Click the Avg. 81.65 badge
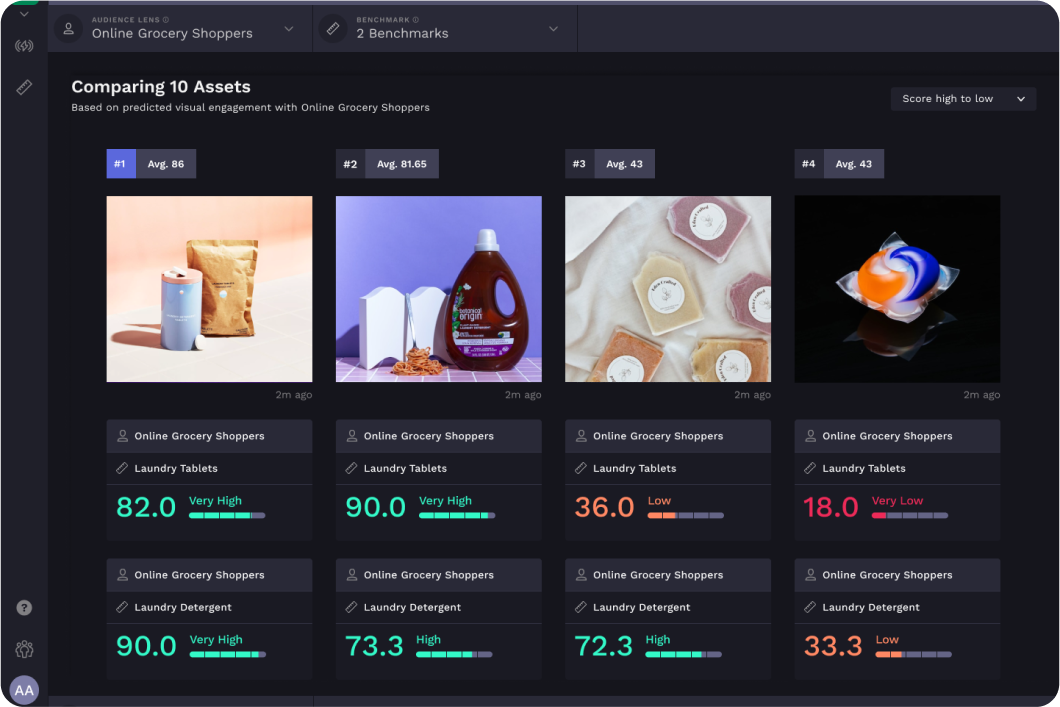The width and height of the screenshot is (1060, 707). pyautogui.click(x=401, y=164)
